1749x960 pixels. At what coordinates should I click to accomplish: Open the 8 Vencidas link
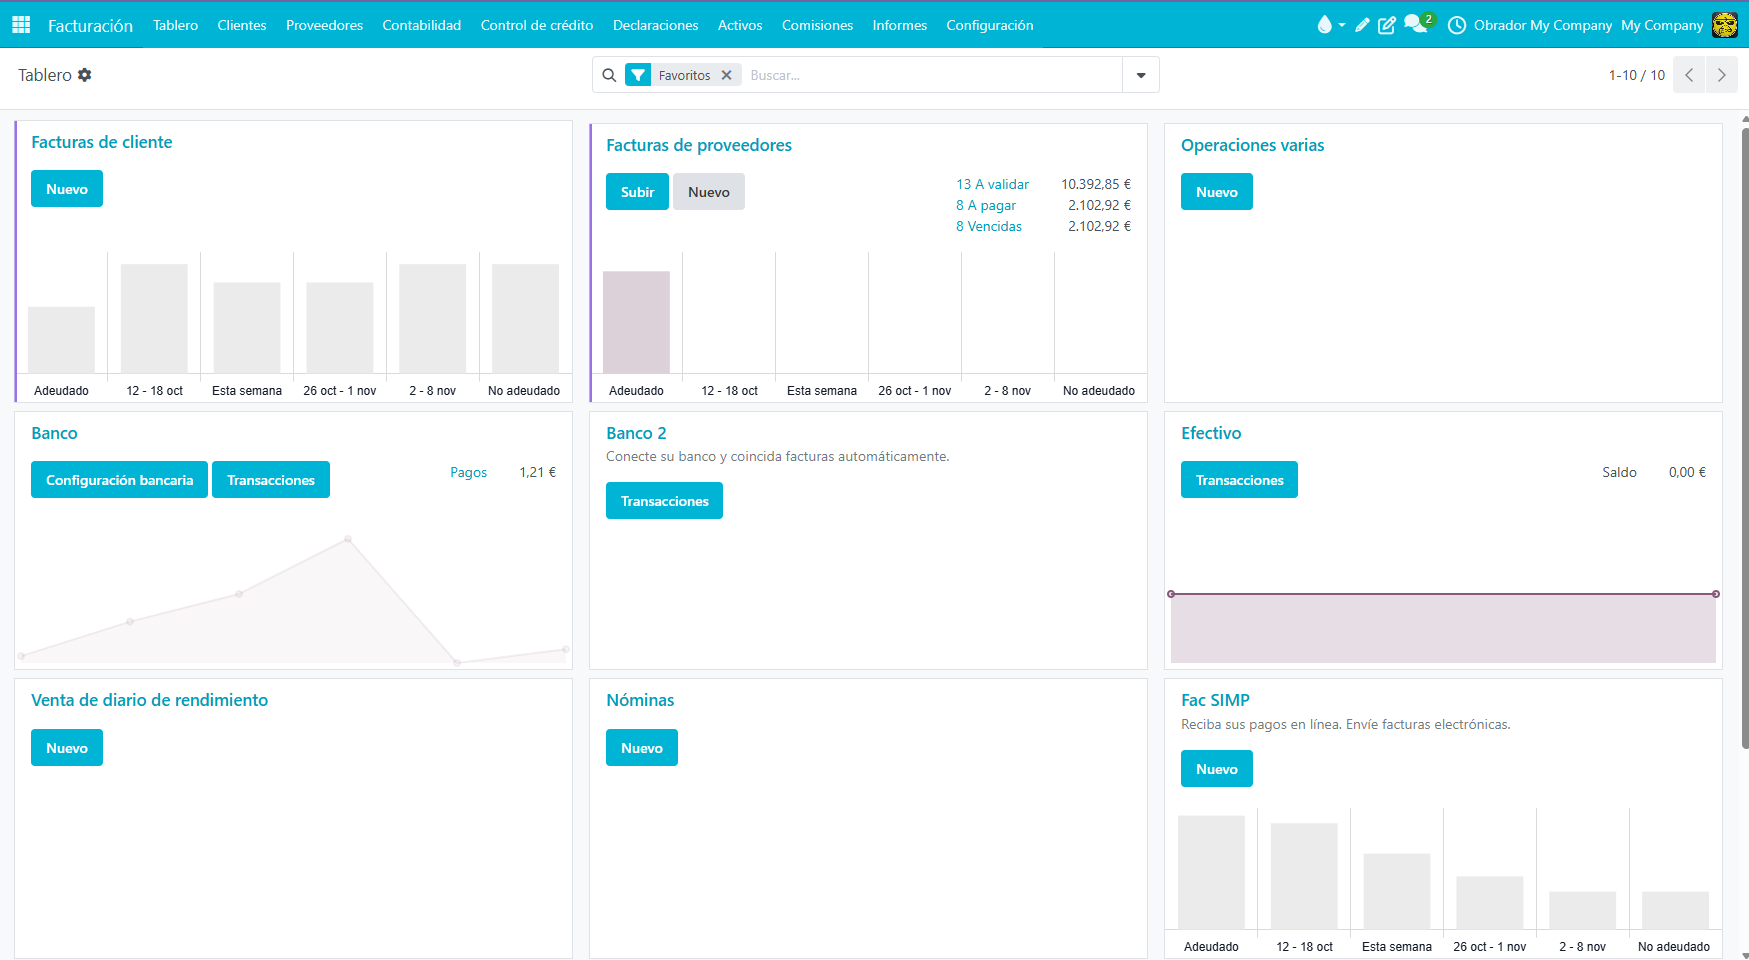tap(989, 226)
